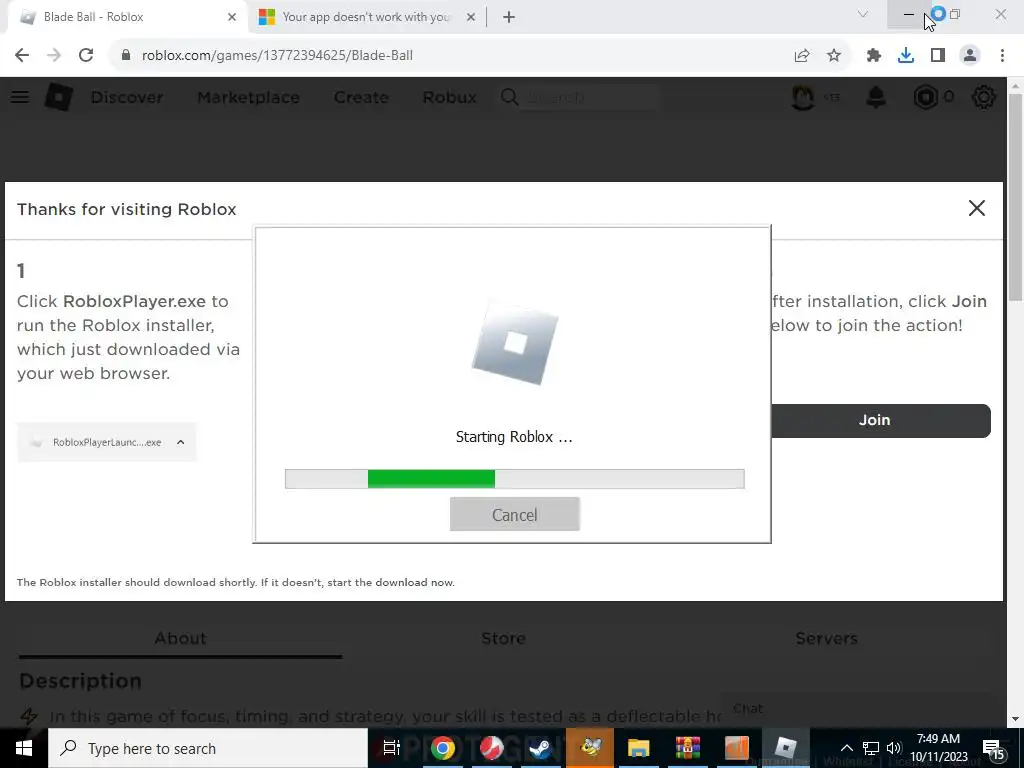Open the Discover menu item
This screenshot has height=768, width=1024.
click(x=127, y=97)
